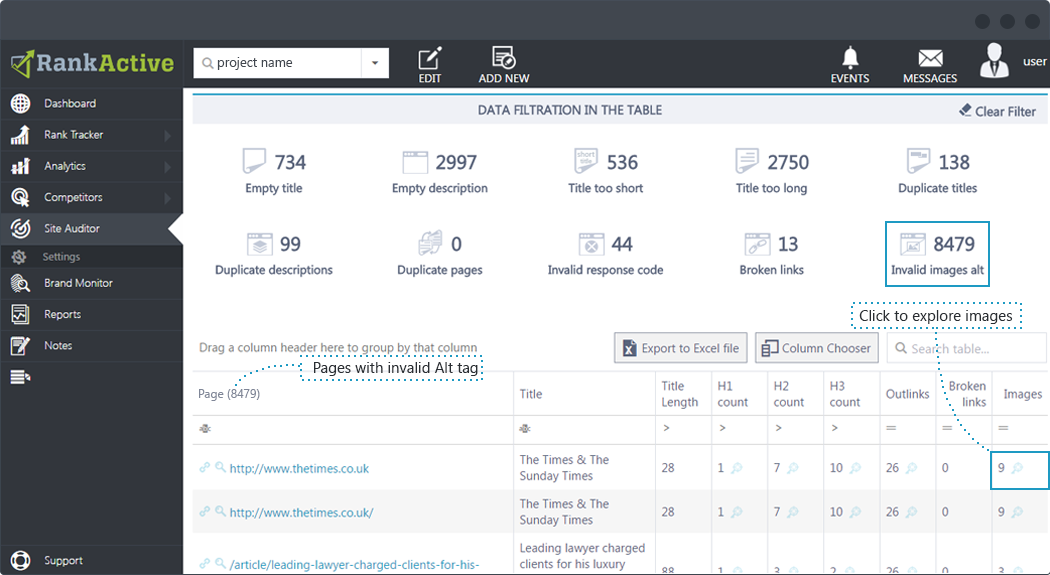Toggle the Duplicate titles filter
1050x575 pixels.
click(x=938, y=172)
